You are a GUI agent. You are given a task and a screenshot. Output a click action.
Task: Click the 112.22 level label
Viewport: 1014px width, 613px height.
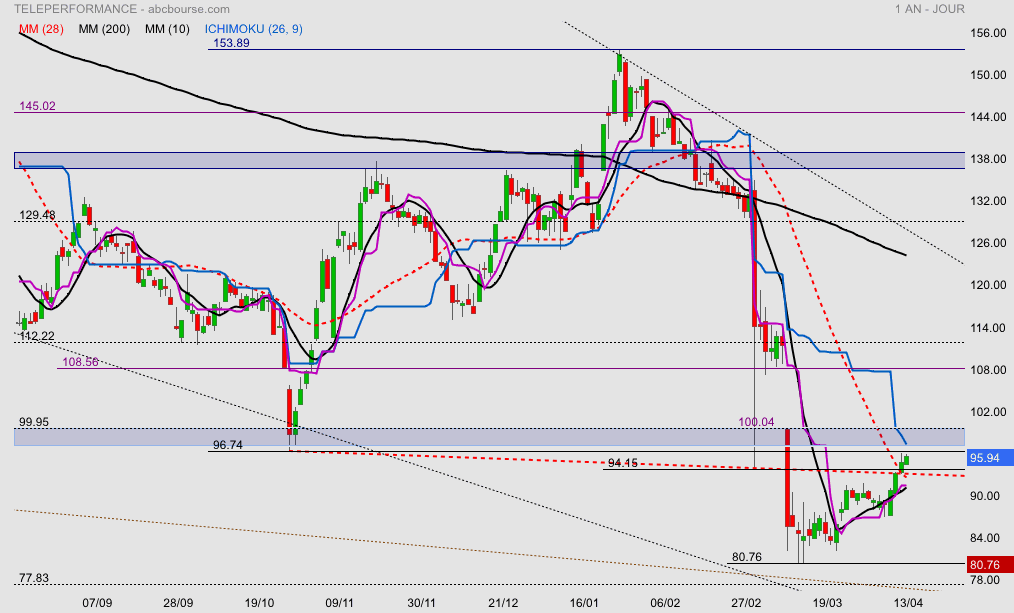[38, 336]
